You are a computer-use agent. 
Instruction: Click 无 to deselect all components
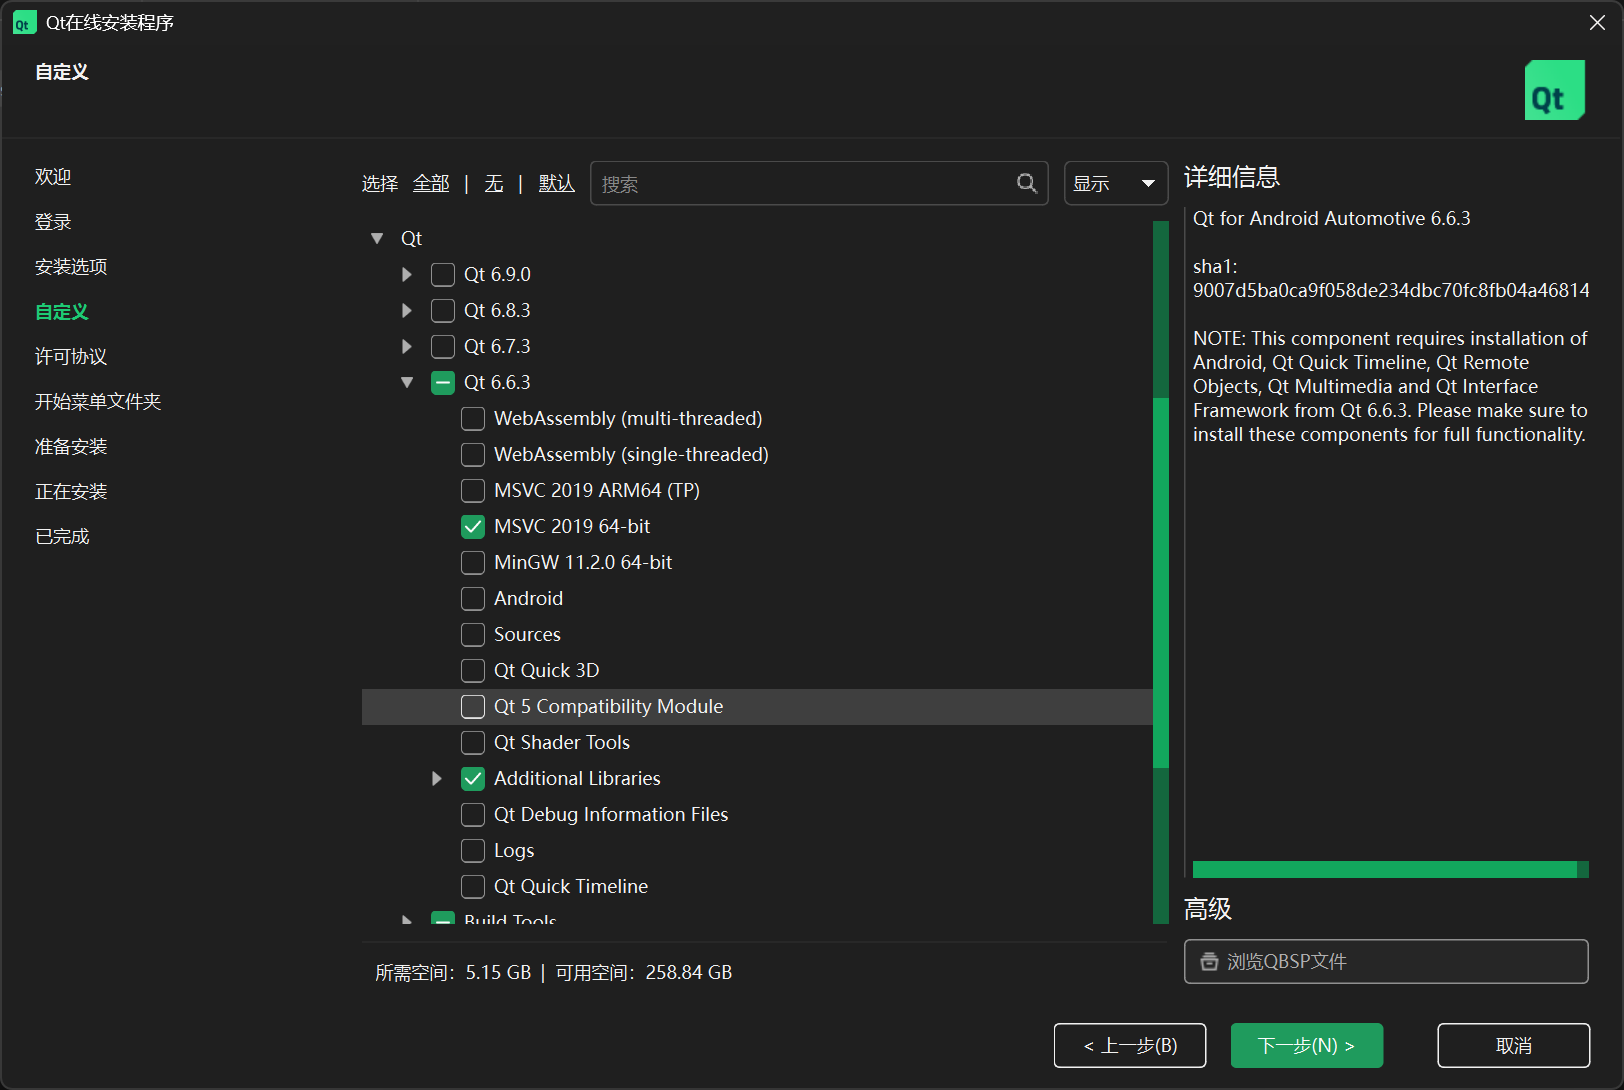[x=494, y=184]
